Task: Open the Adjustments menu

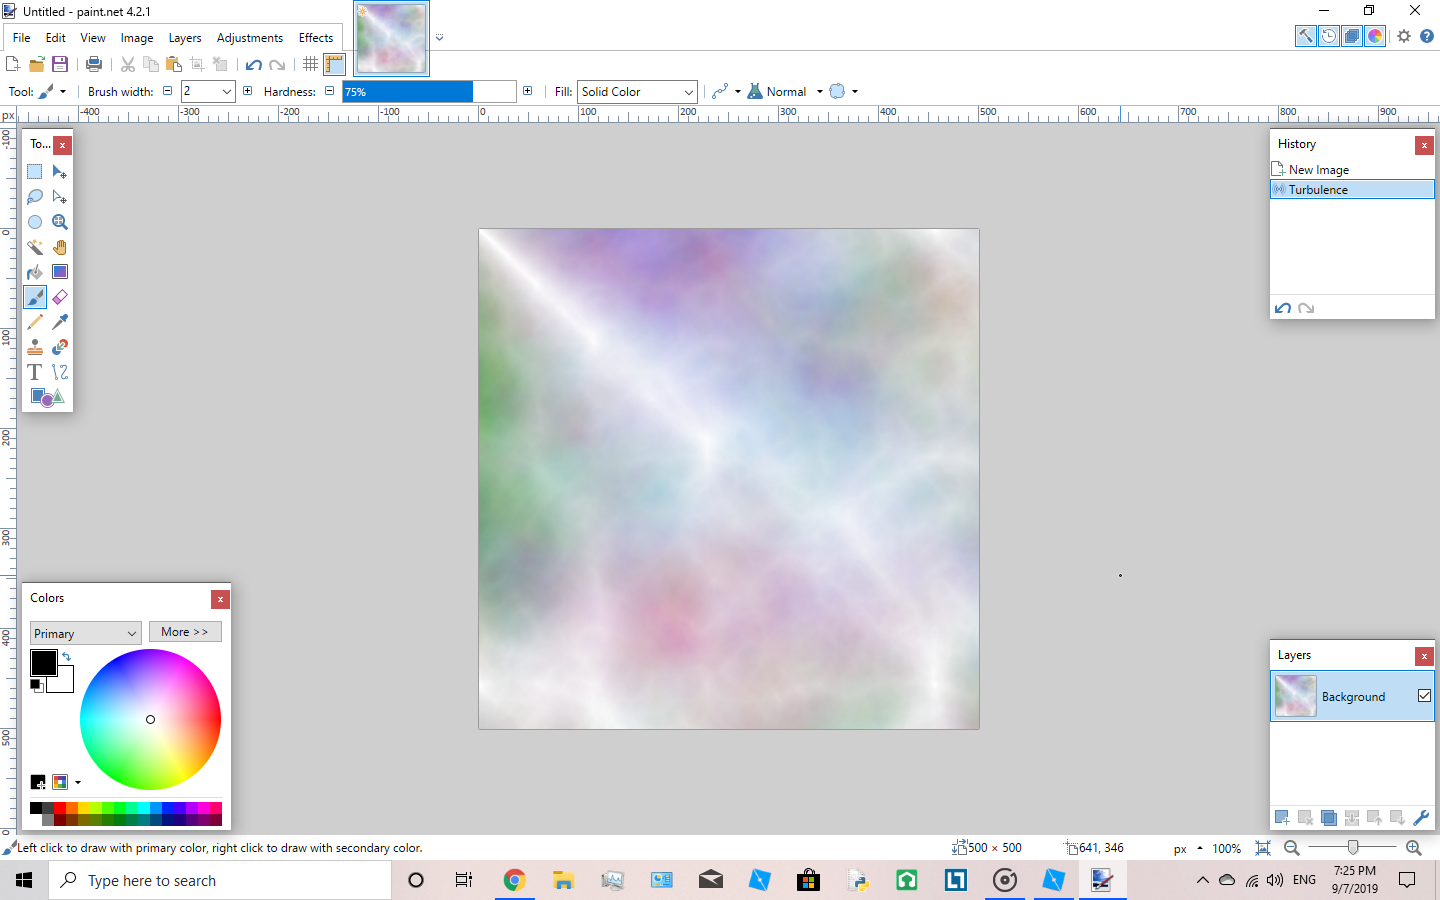Action: pos(249,37)
